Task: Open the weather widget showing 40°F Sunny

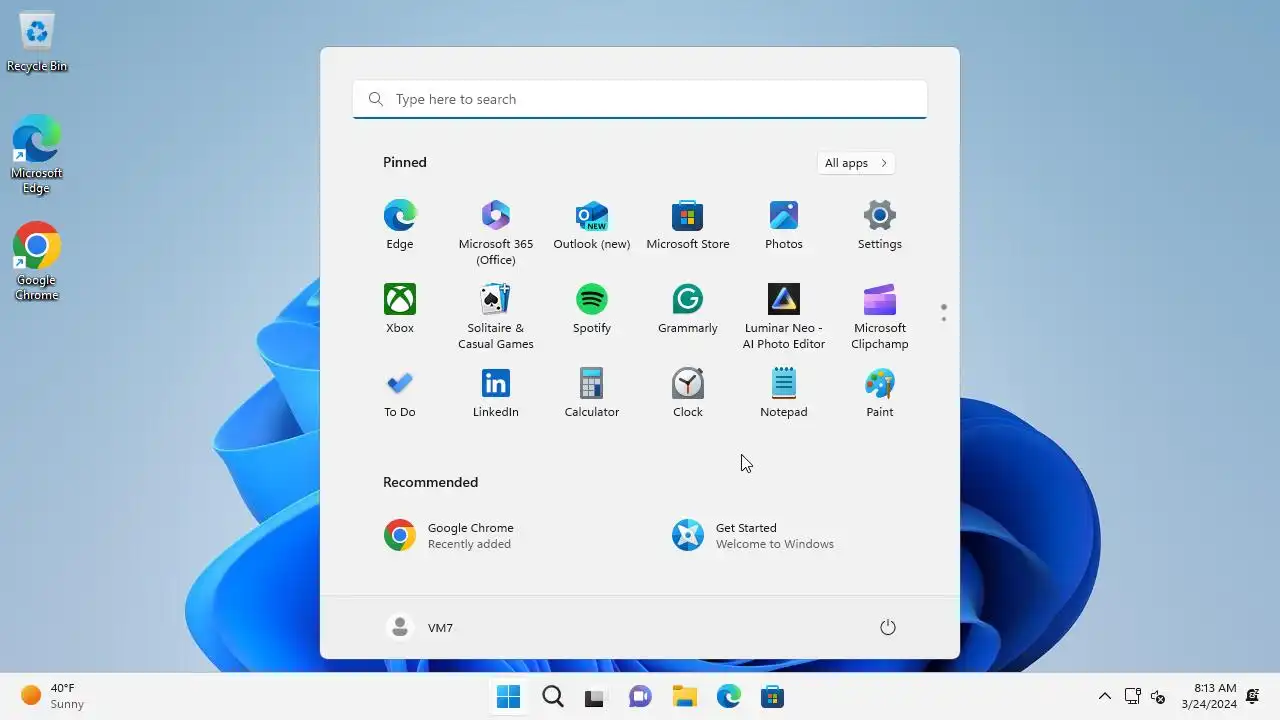Action: click(52, 696)
